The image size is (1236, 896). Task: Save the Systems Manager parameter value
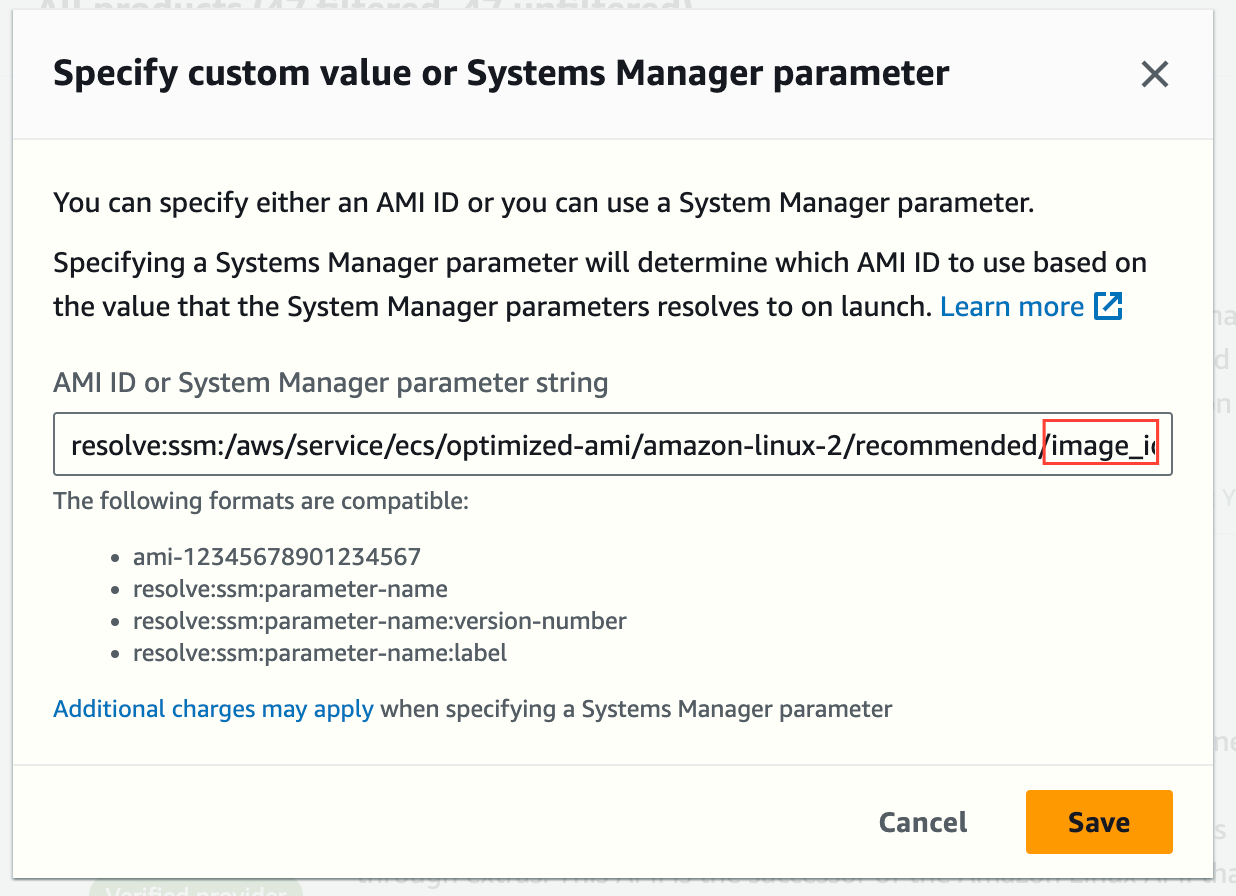click(x=1099, y=822)
